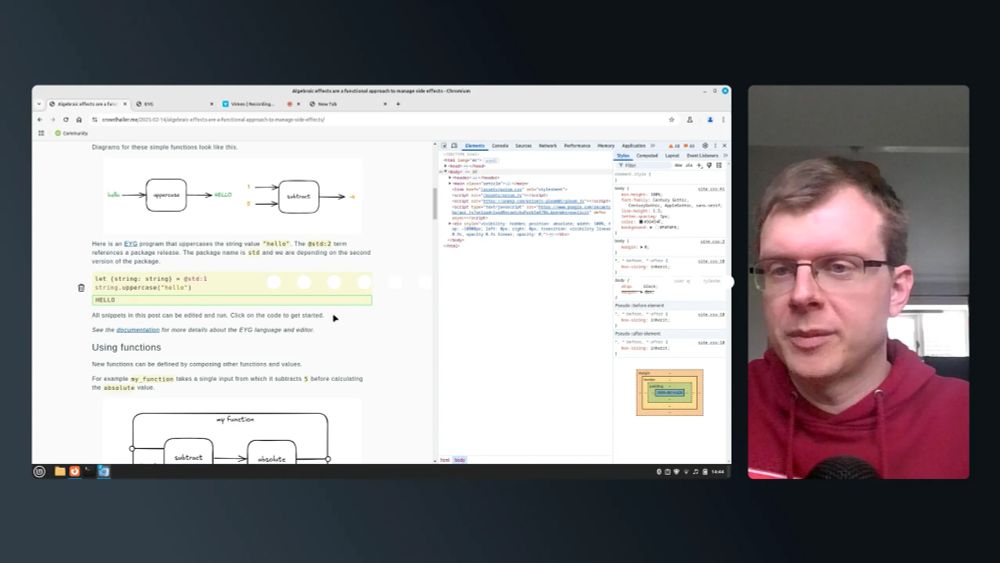Expand the hidden div element in DOM tree

(x=450, y=224)
